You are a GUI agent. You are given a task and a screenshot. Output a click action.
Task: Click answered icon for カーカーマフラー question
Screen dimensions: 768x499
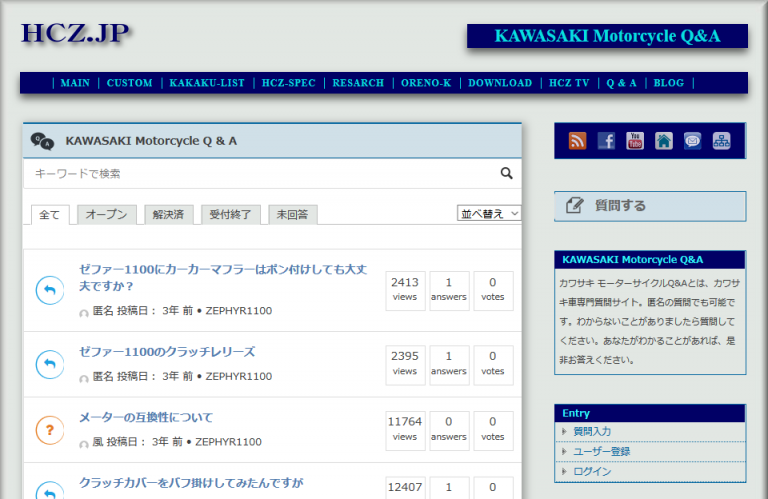click(x=50, y=290)
